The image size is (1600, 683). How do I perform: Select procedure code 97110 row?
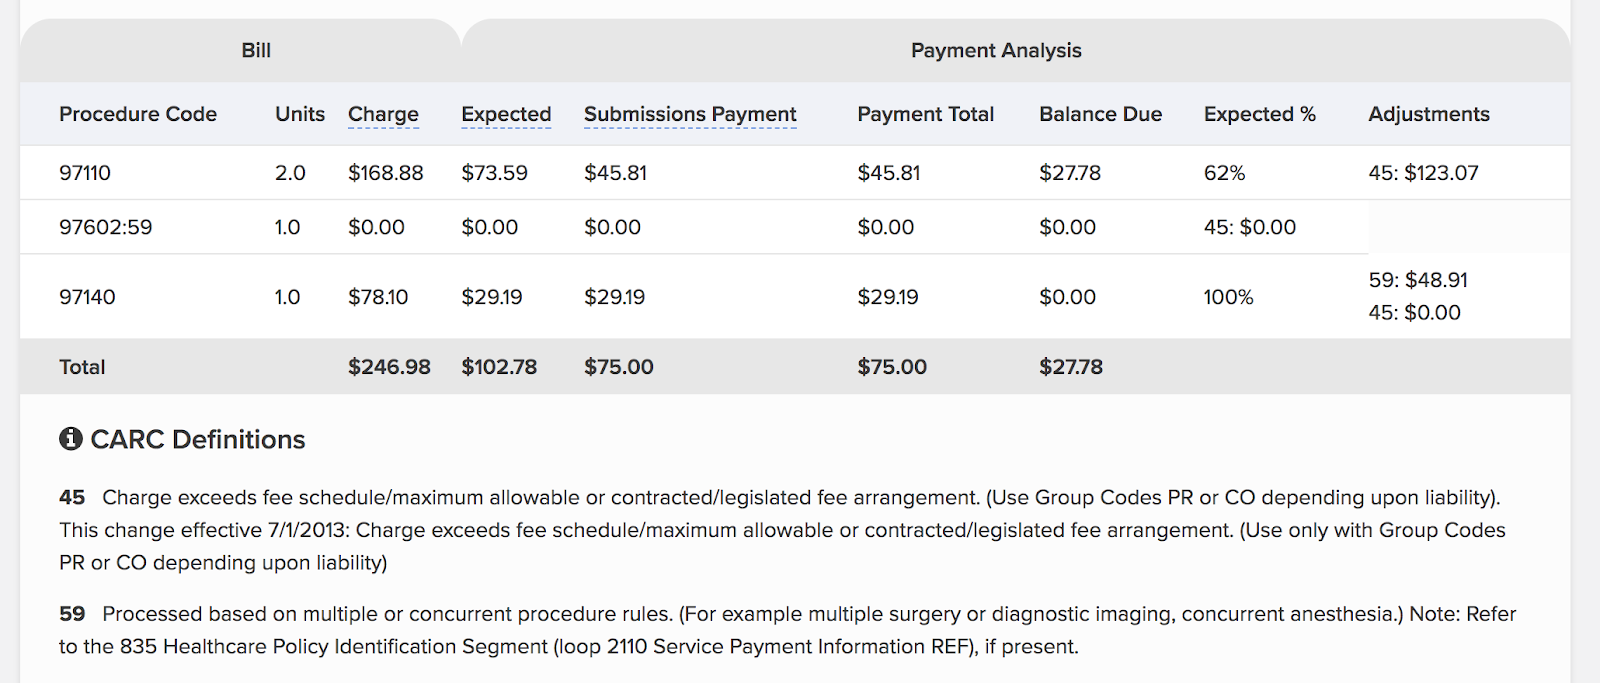[85, 173]
